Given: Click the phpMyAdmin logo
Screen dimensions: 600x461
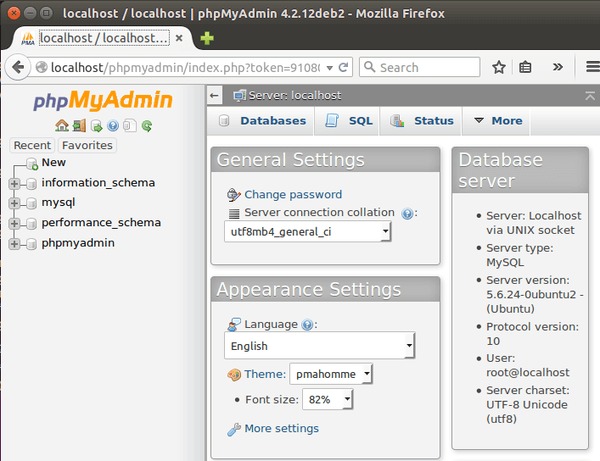Looking at the screenshot, I should point(103,100).
